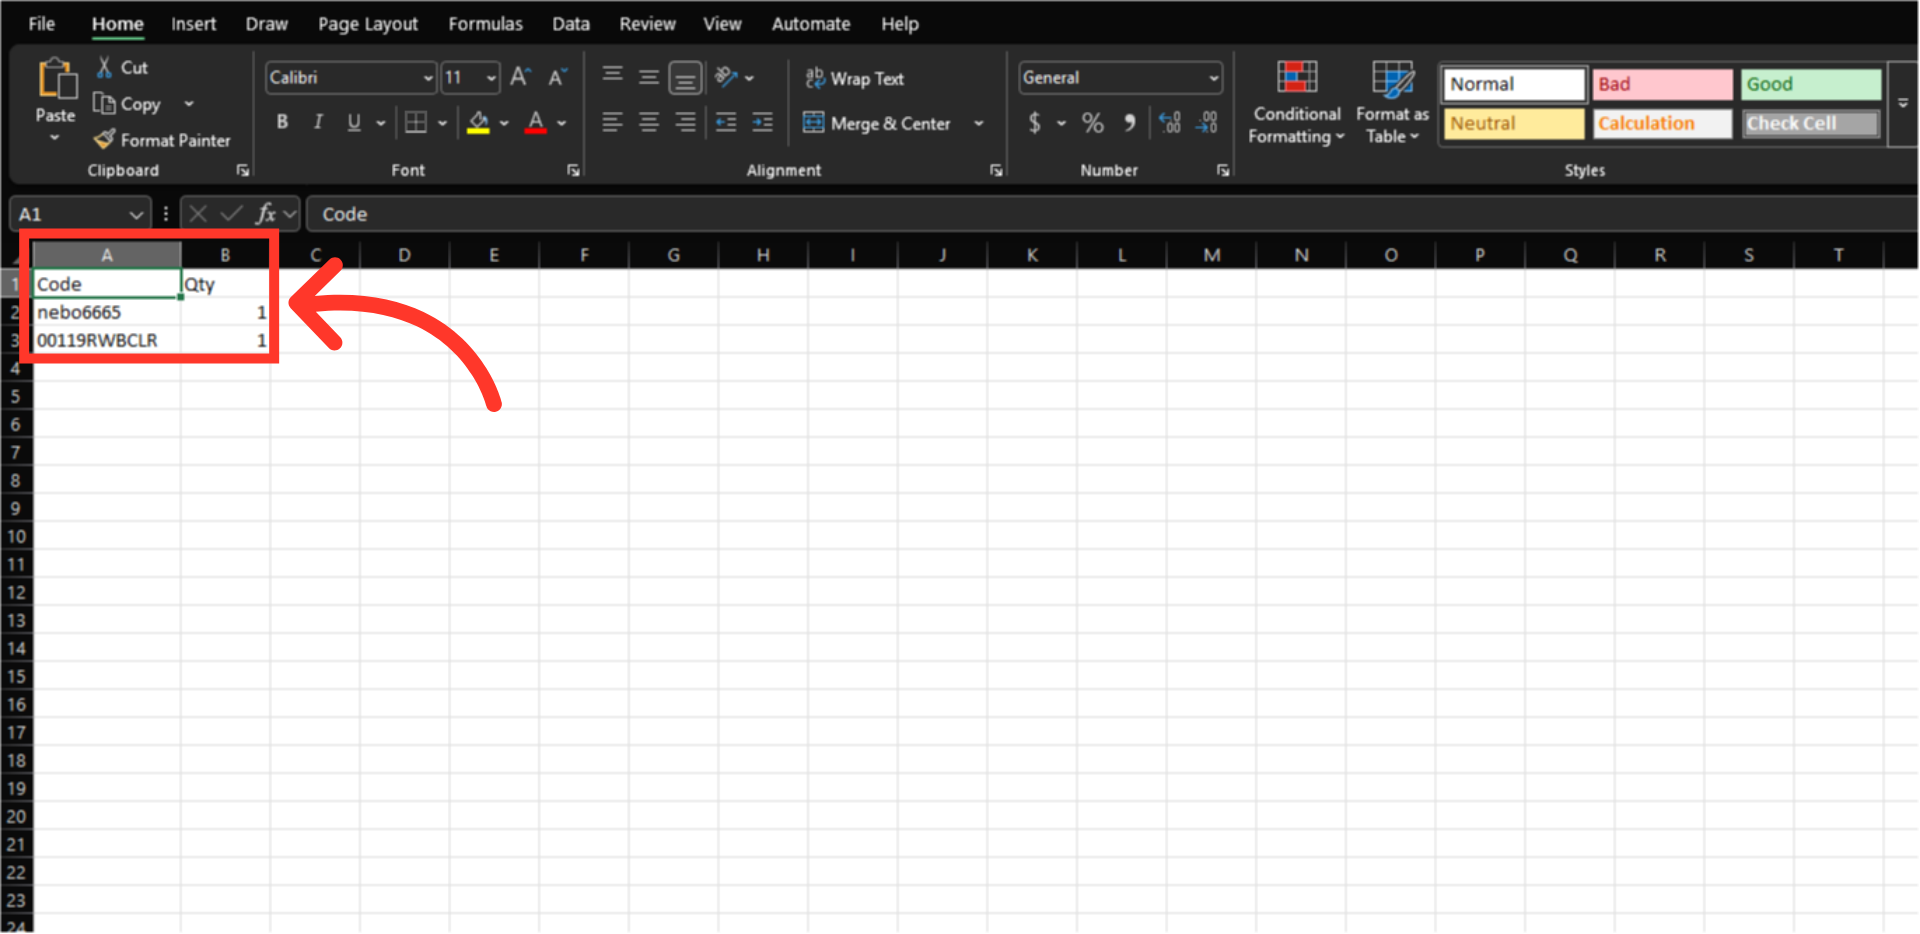Cut the selection with scissors icon

tap(104, 67)
